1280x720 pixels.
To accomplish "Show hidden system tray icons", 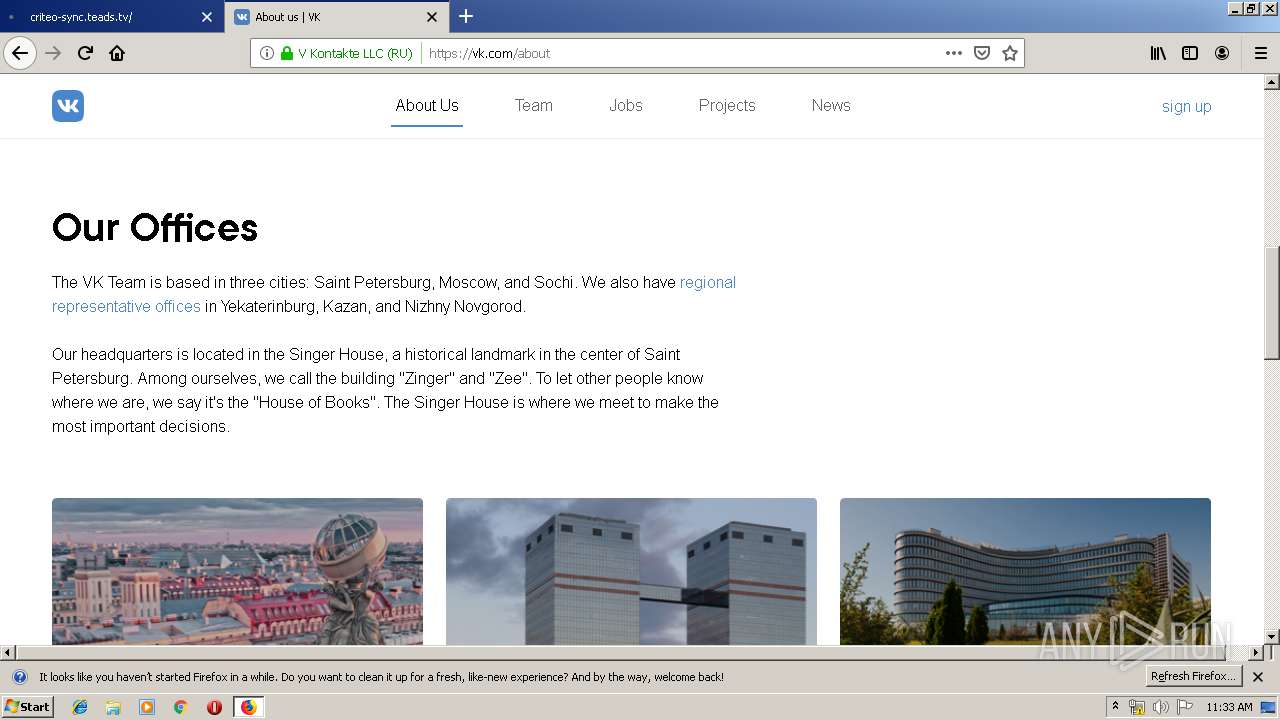I will point(1115,707).
